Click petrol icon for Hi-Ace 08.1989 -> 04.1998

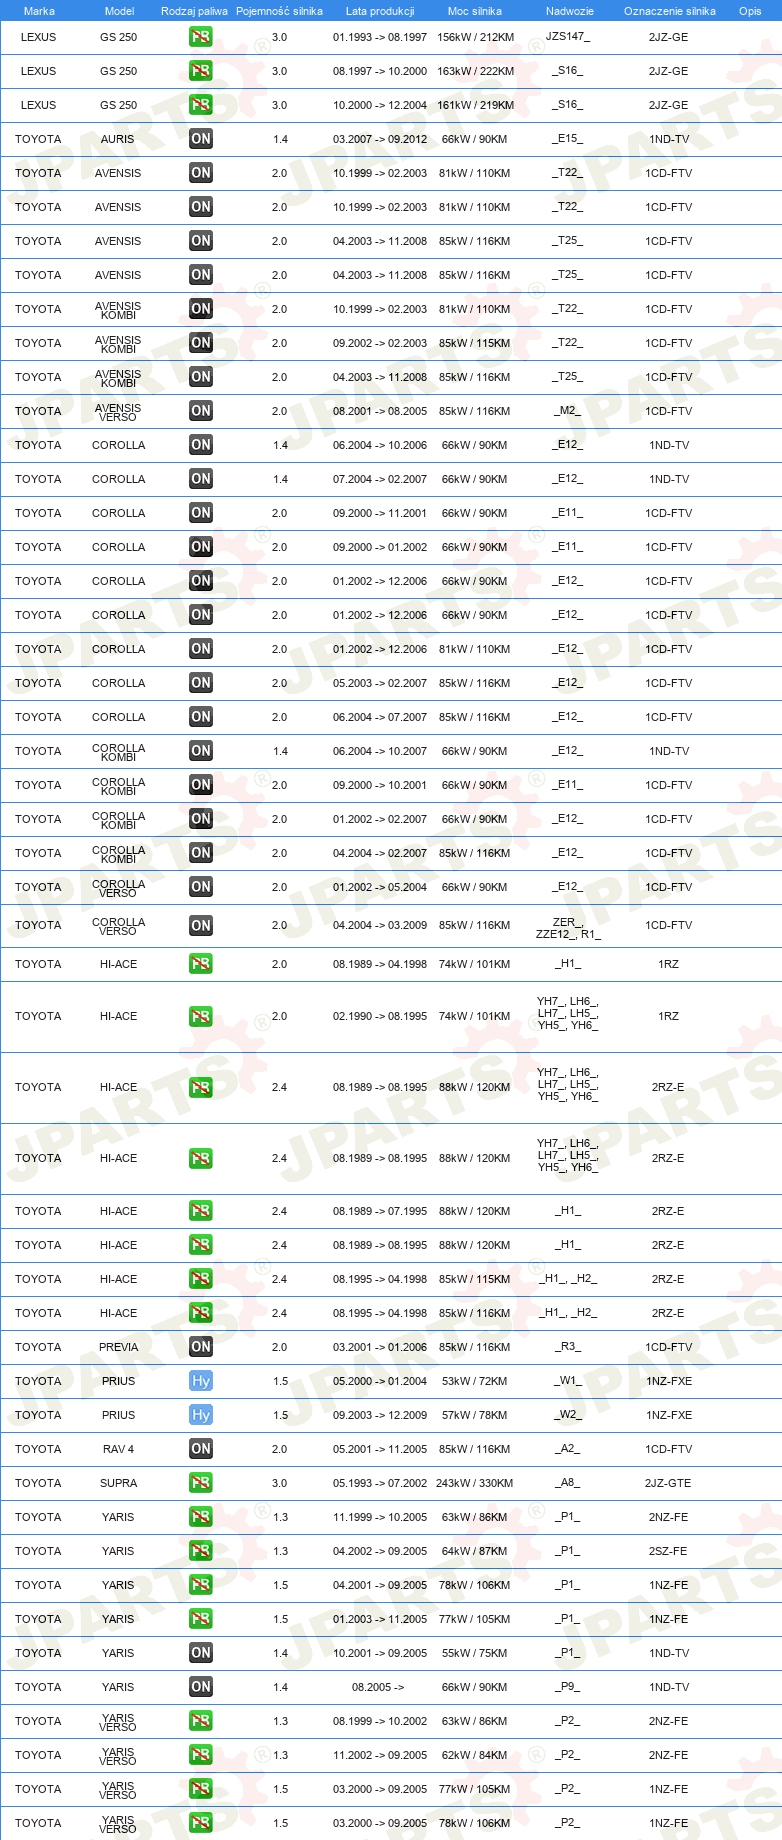[x=201, y=964]
